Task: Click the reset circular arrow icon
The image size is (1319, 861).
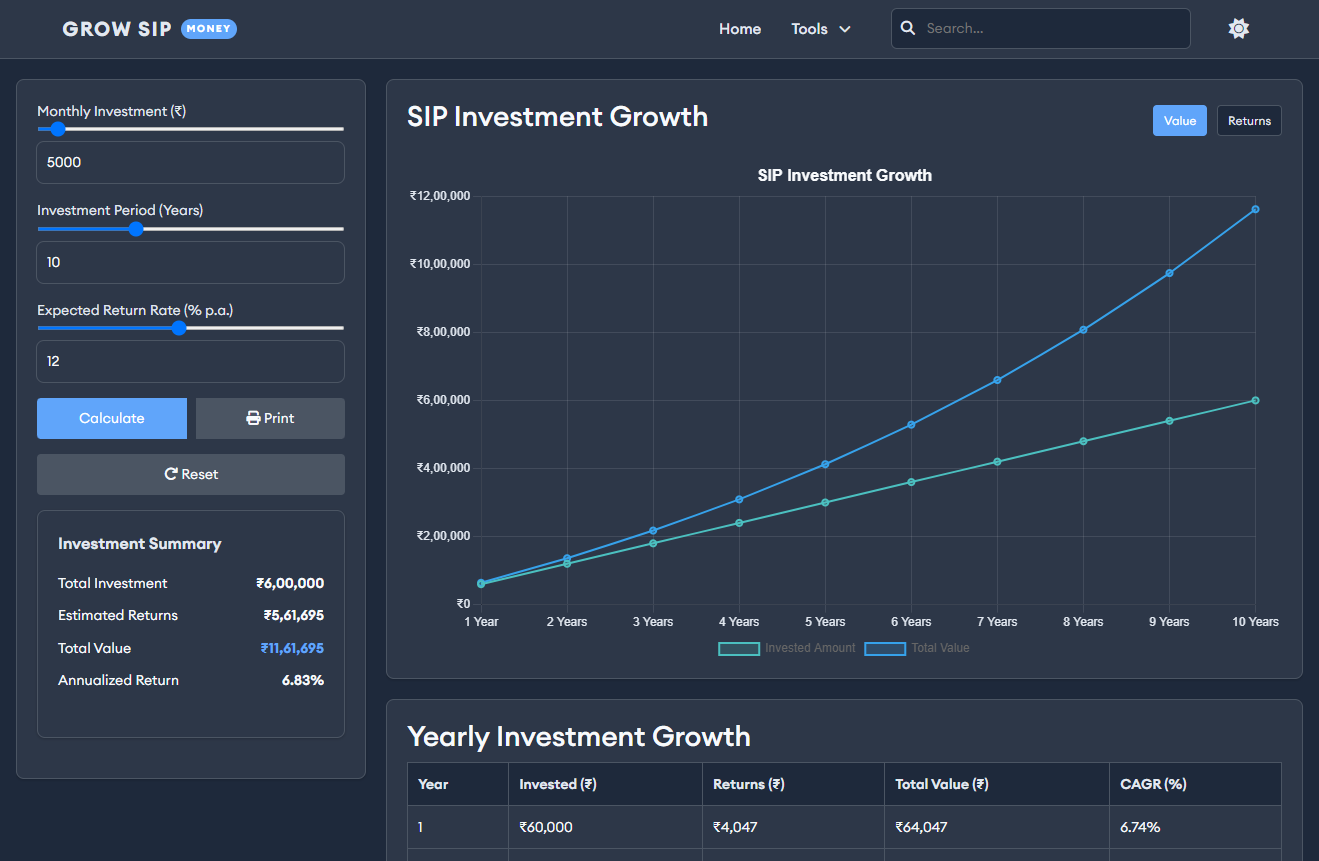Action: pyautogui.click(x=170, y=473)
